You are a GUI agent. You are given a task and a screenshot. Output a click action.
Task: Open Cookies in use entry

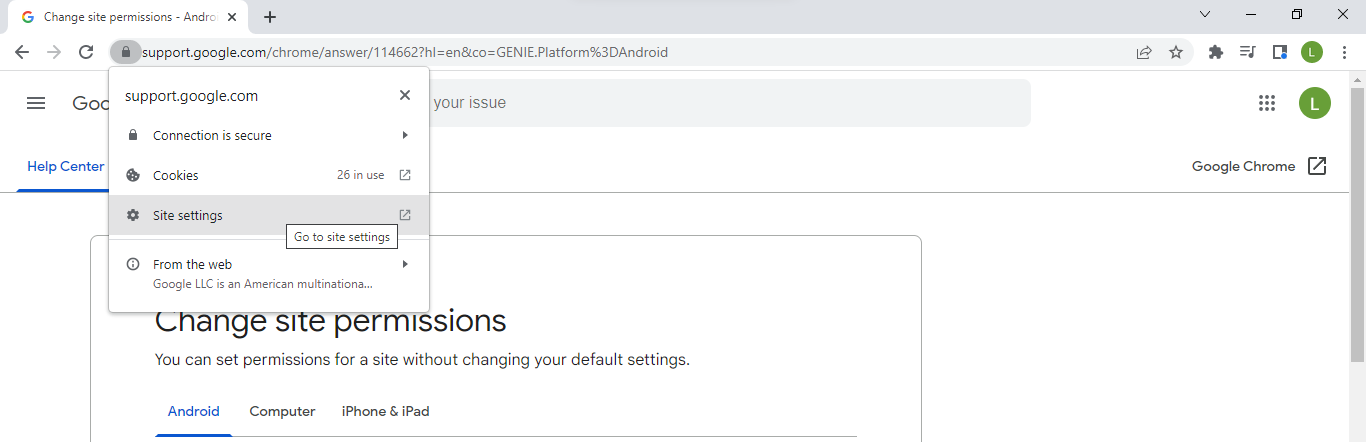click(269, 175)
